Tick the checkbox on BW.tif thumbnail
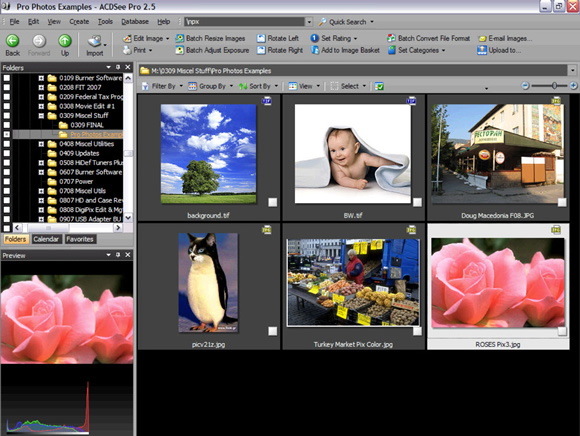The width and height of the screenshot is (580, 436). point(417,202)
